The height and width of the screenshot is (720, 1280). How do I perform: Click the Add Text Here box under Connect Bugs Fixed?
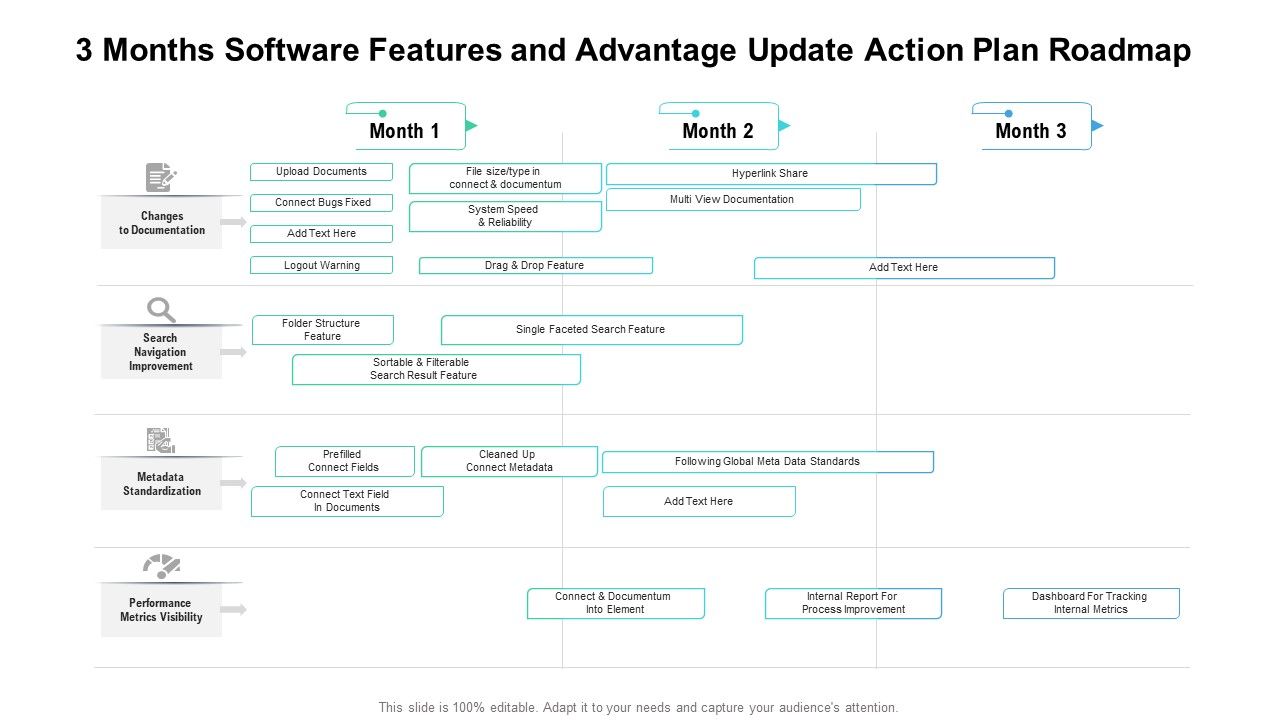tap(321, 234)
